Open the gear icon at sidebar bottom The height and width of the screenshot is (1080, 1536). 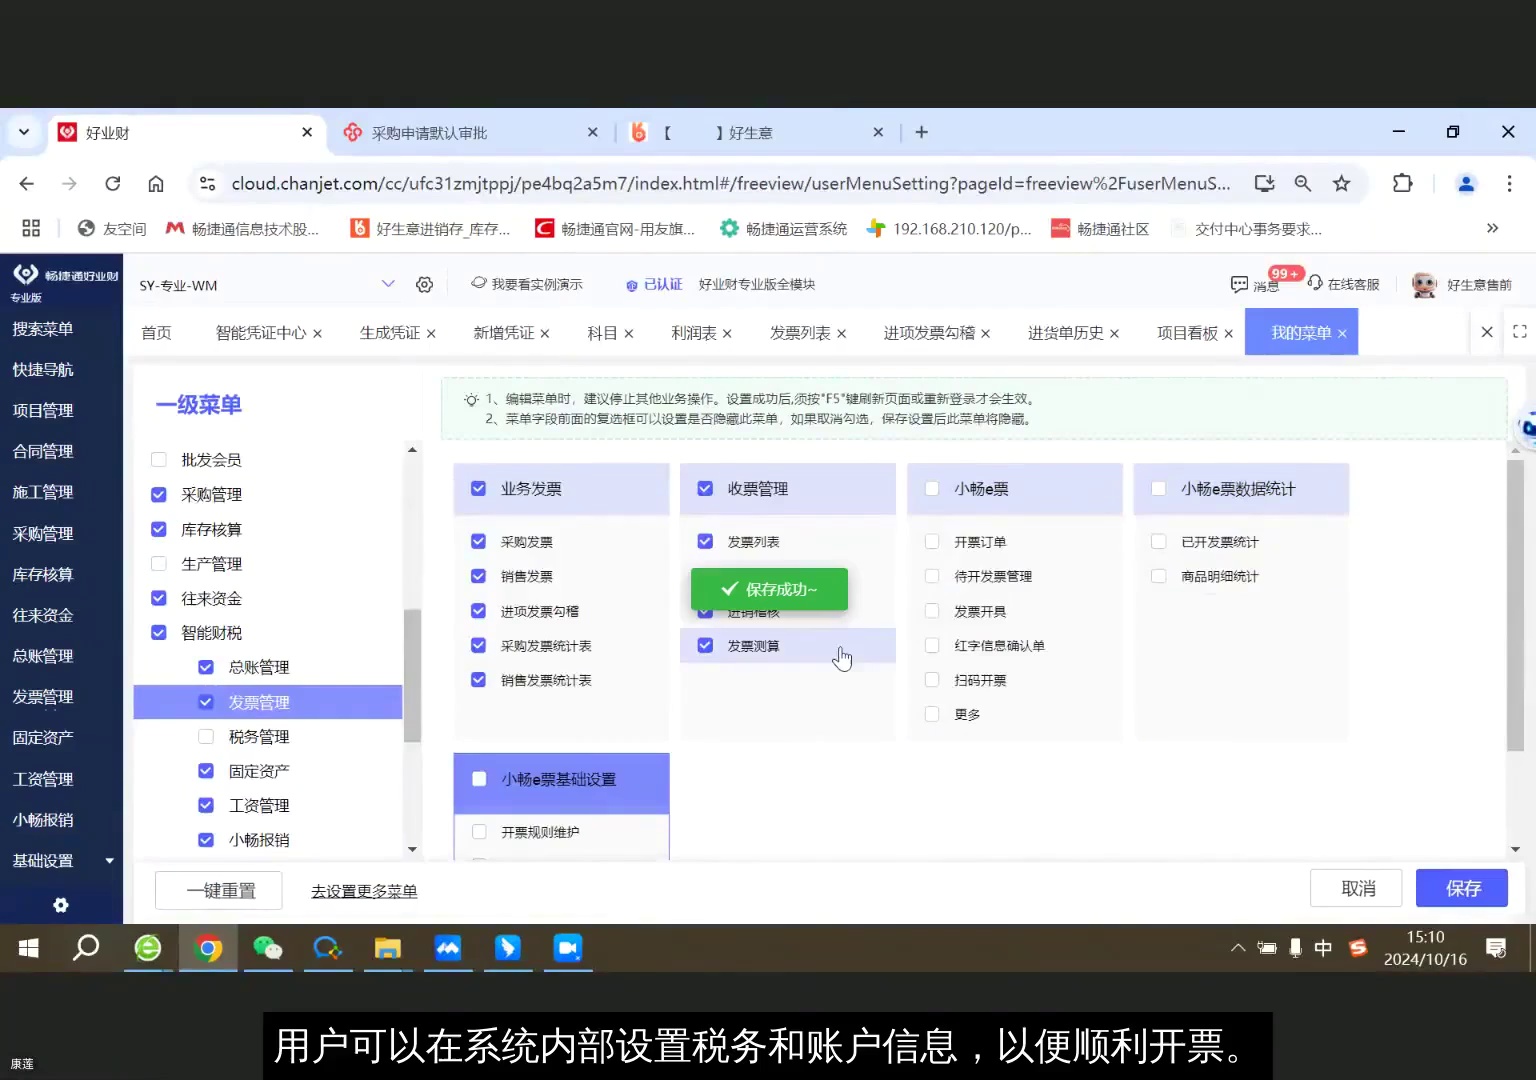60,905
